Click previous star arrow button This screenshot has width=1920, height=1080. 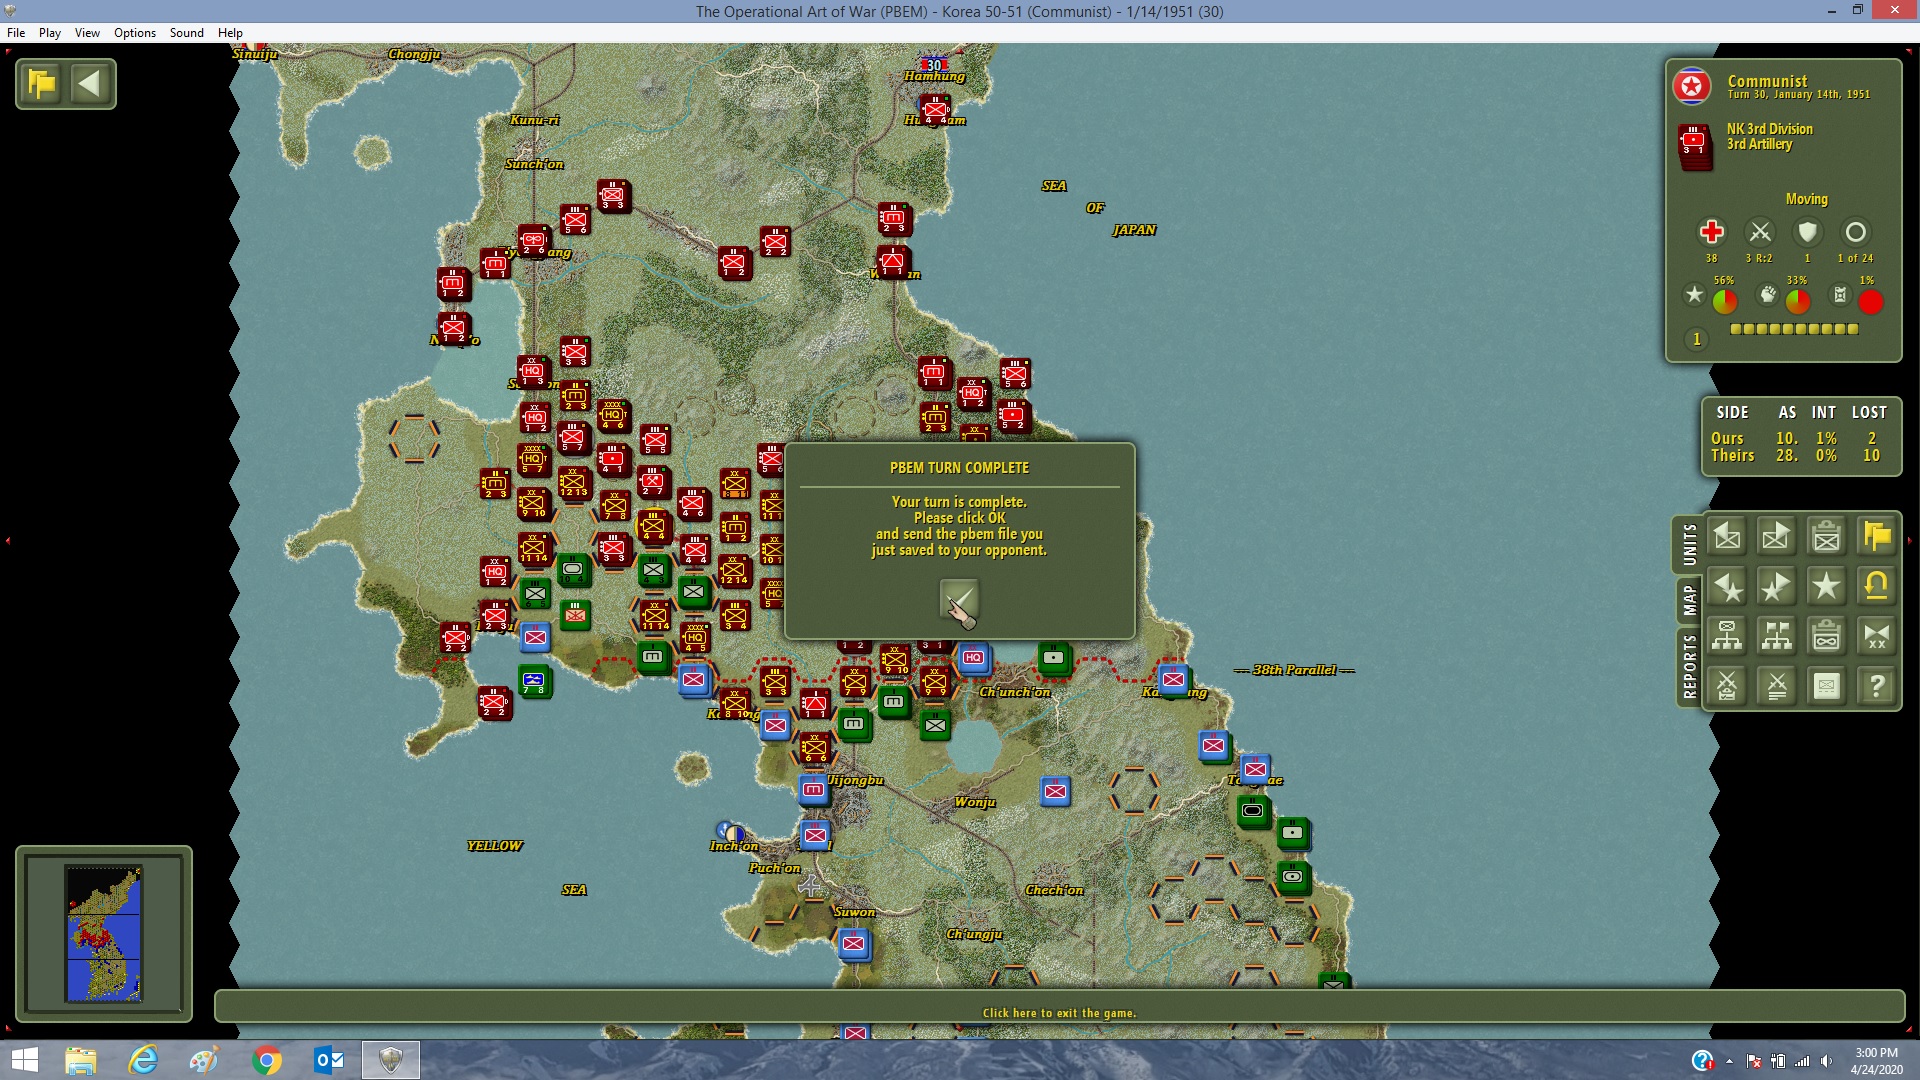(1727, 586)
